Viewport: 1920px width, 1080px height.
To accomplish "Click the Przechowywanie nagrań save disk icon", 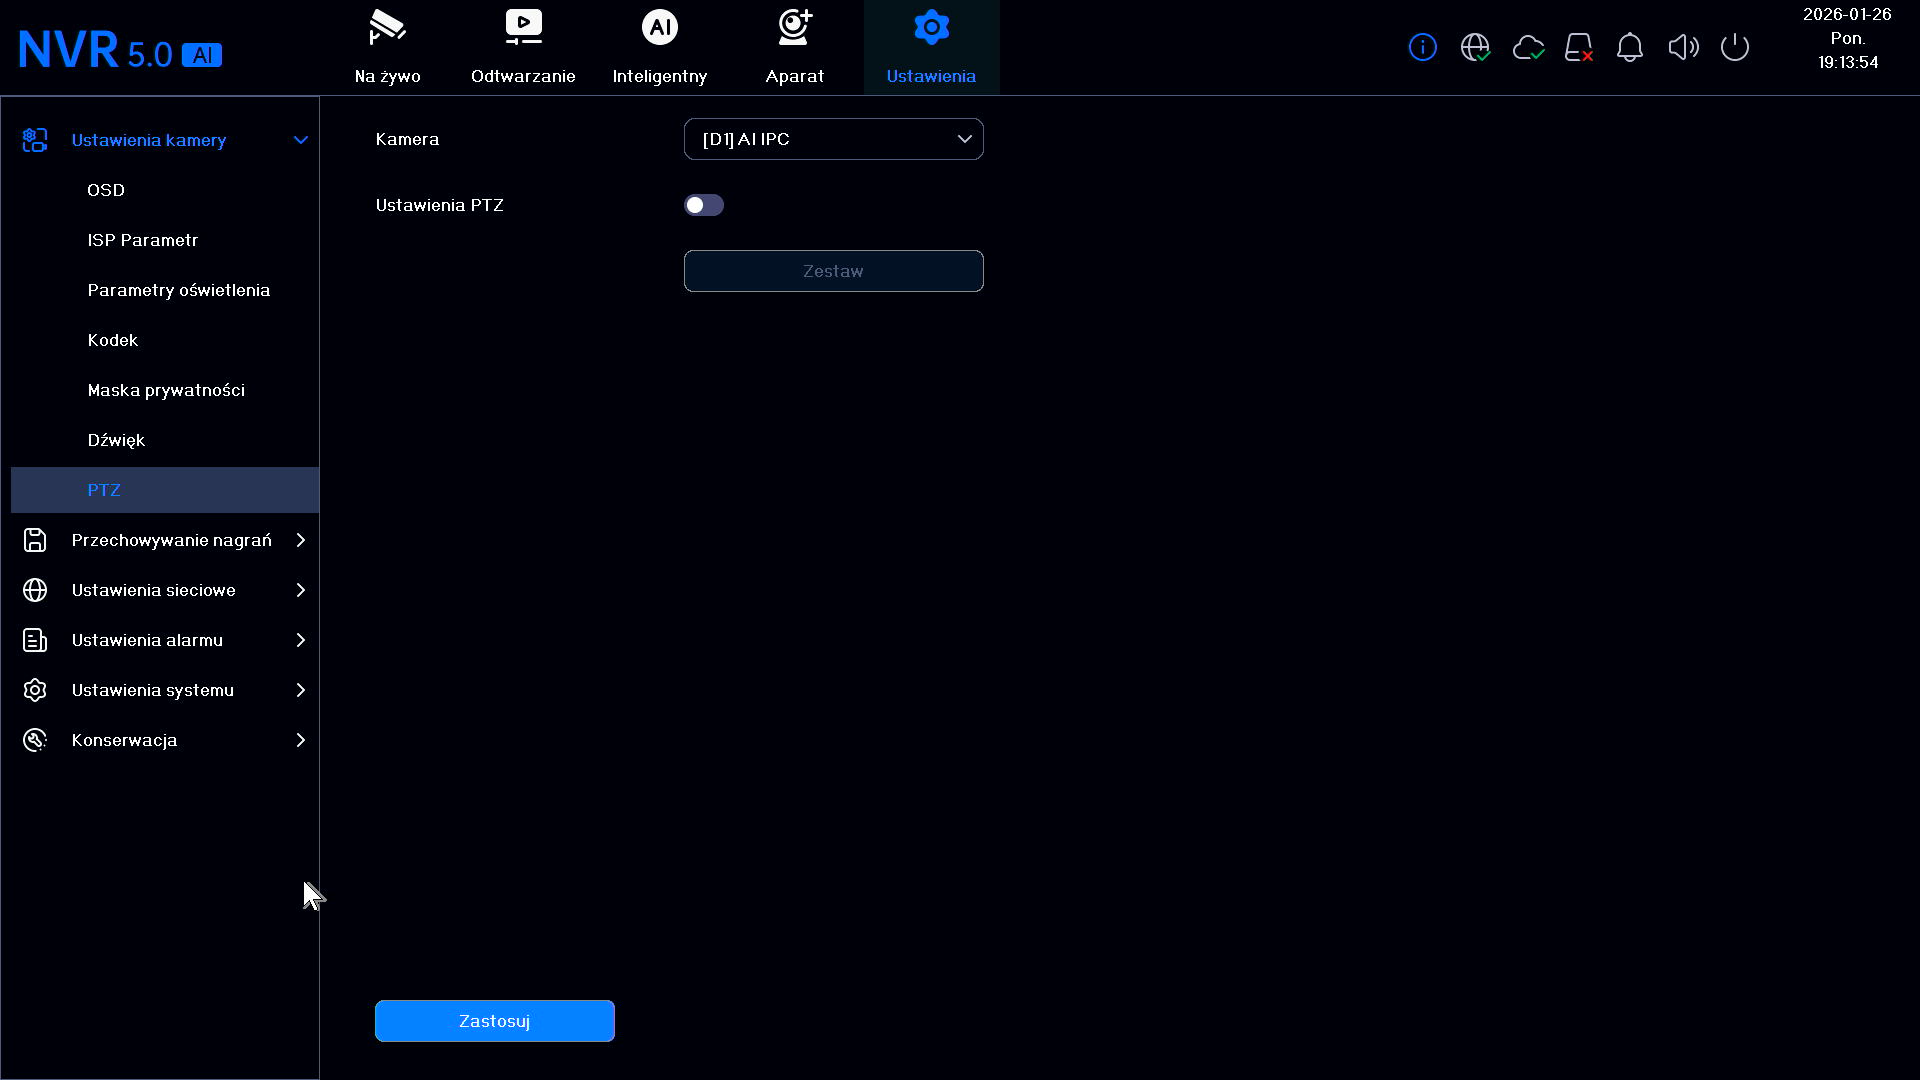I will [x=35, y=540].
